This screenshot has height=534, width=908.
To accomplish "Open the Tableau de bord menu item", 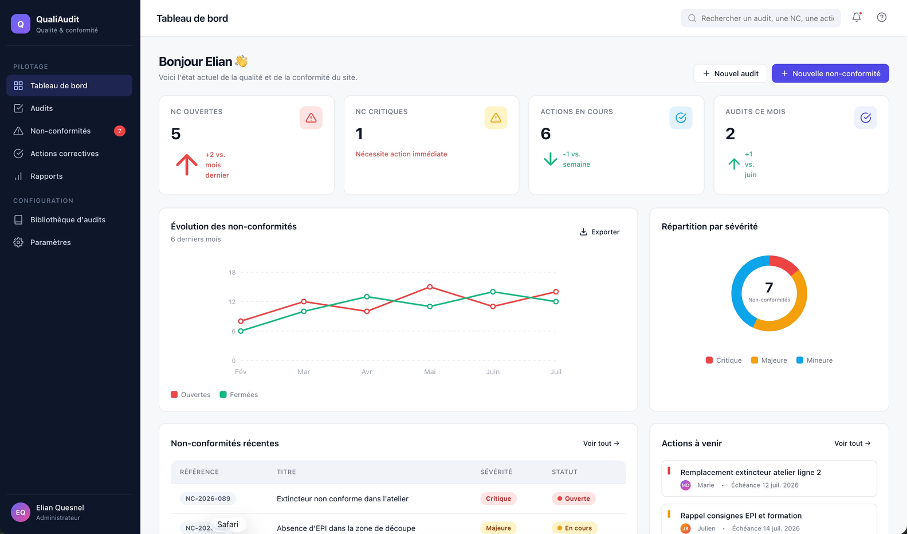I will click(x=69, y=85).
